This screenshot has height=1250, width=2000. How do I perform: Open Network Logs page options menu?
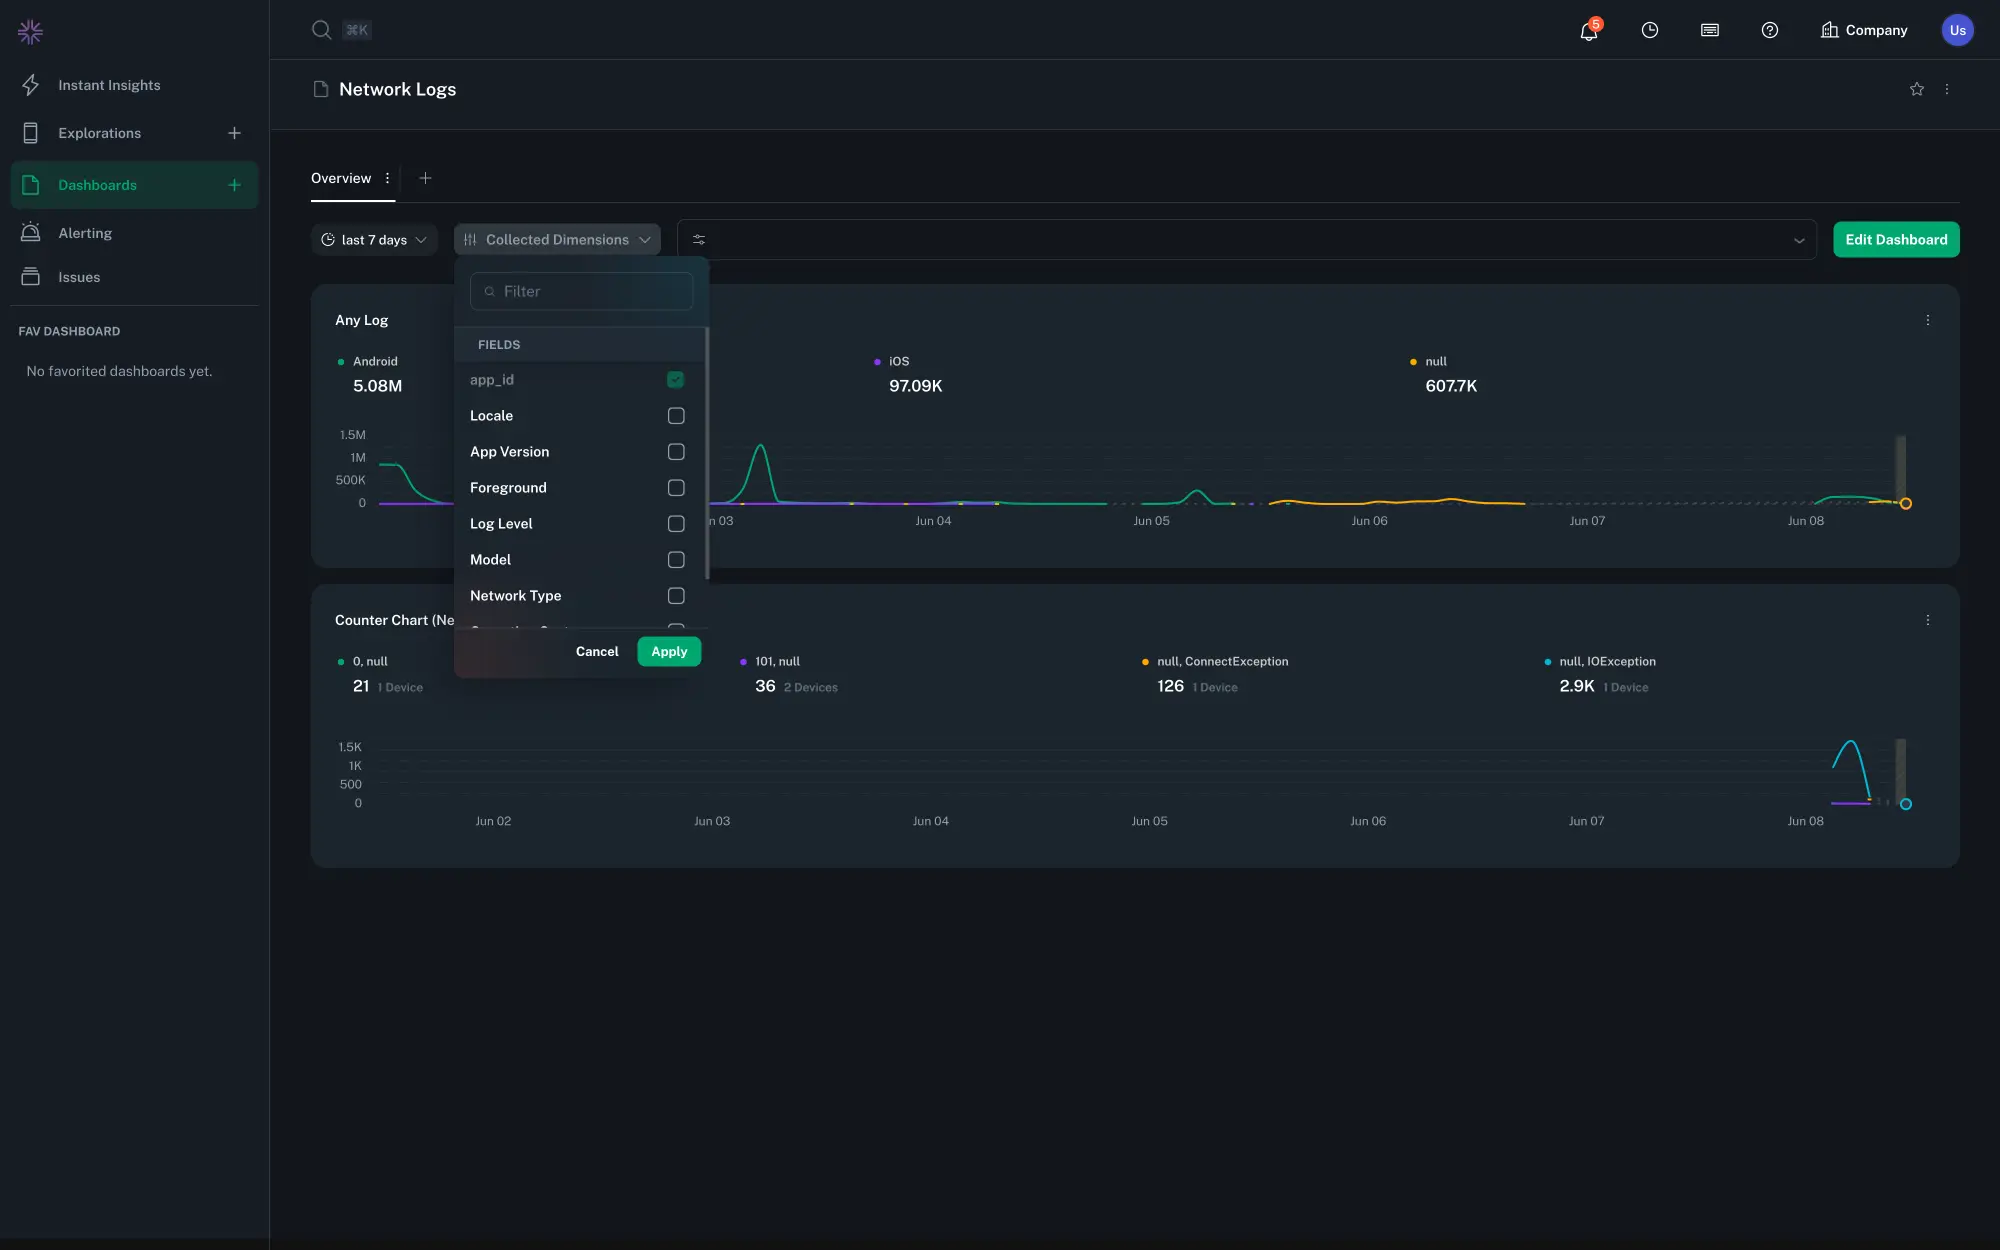[x=1947, y=89]
